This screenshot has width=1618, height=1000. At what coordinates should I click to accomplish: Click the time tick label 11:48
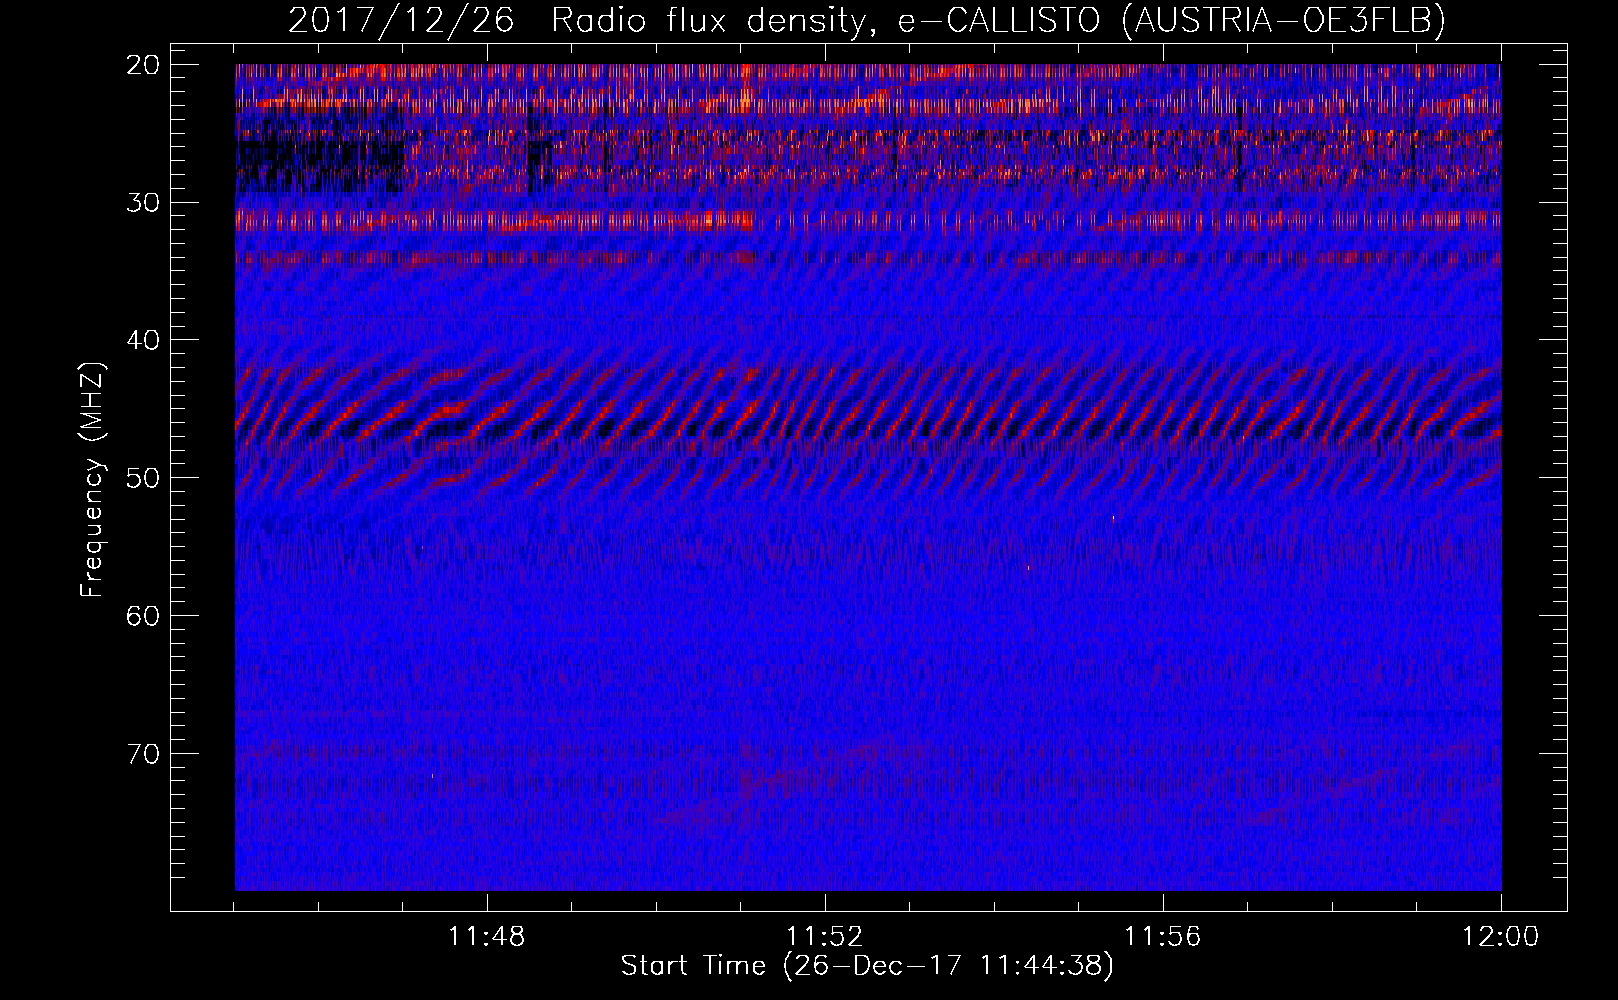487,937
